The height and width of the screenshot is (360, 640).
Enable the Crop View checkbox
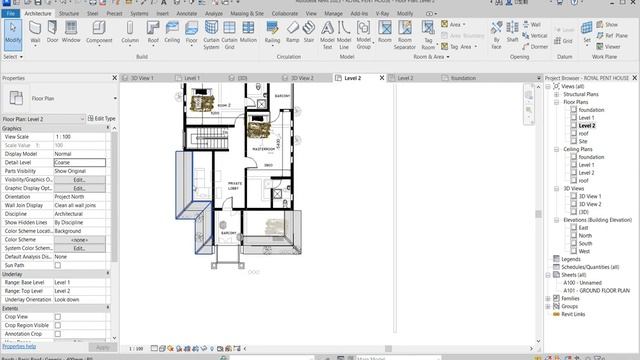(58, 317)
